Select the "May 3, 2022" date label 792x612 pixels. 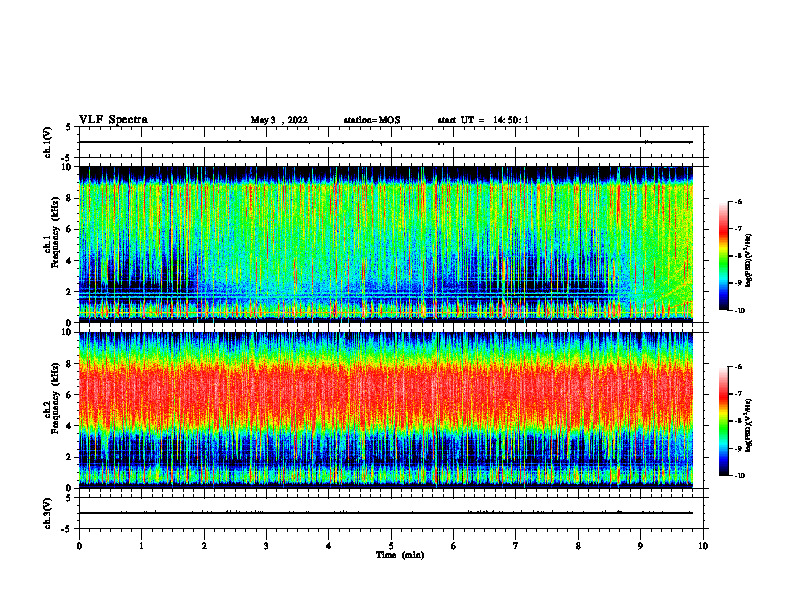coord(279,120)
